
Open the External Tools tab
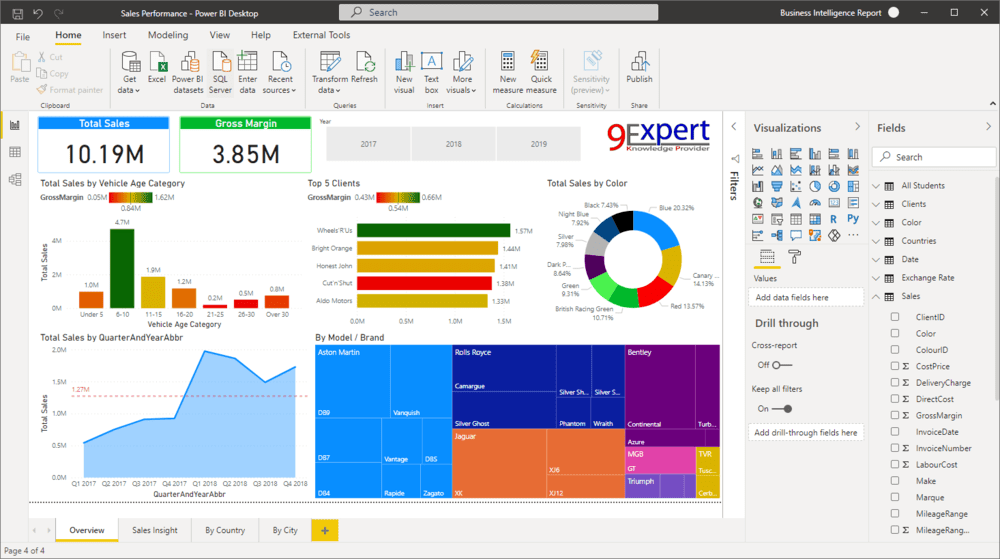tap(321, 35)
